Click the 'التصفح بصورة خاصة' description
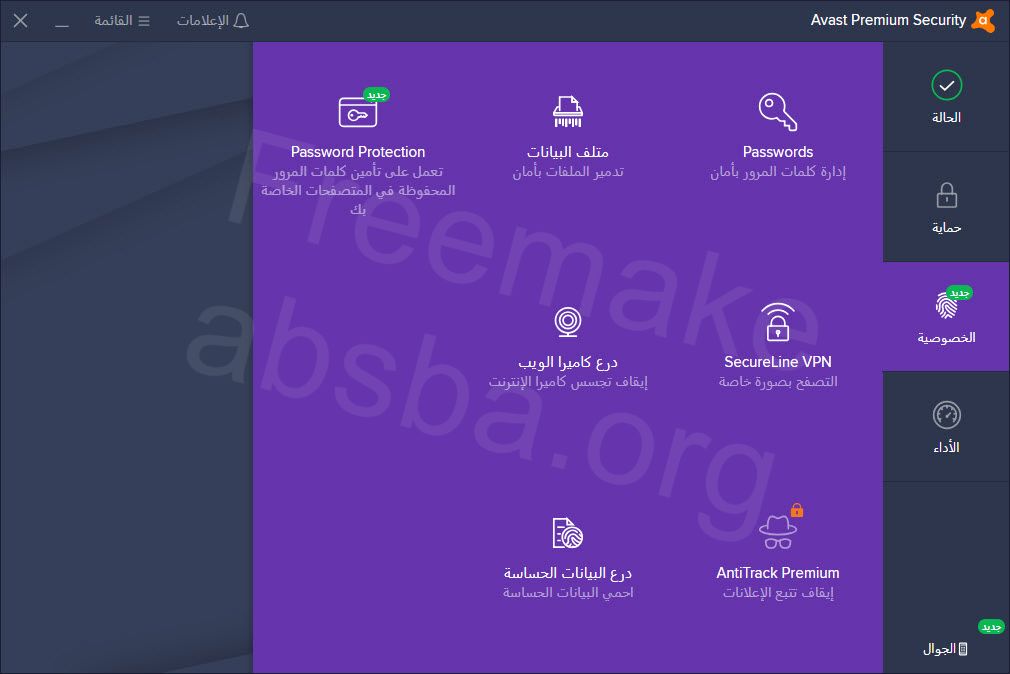Viewport: 1010px width, 674px height. tap(777, 381)
